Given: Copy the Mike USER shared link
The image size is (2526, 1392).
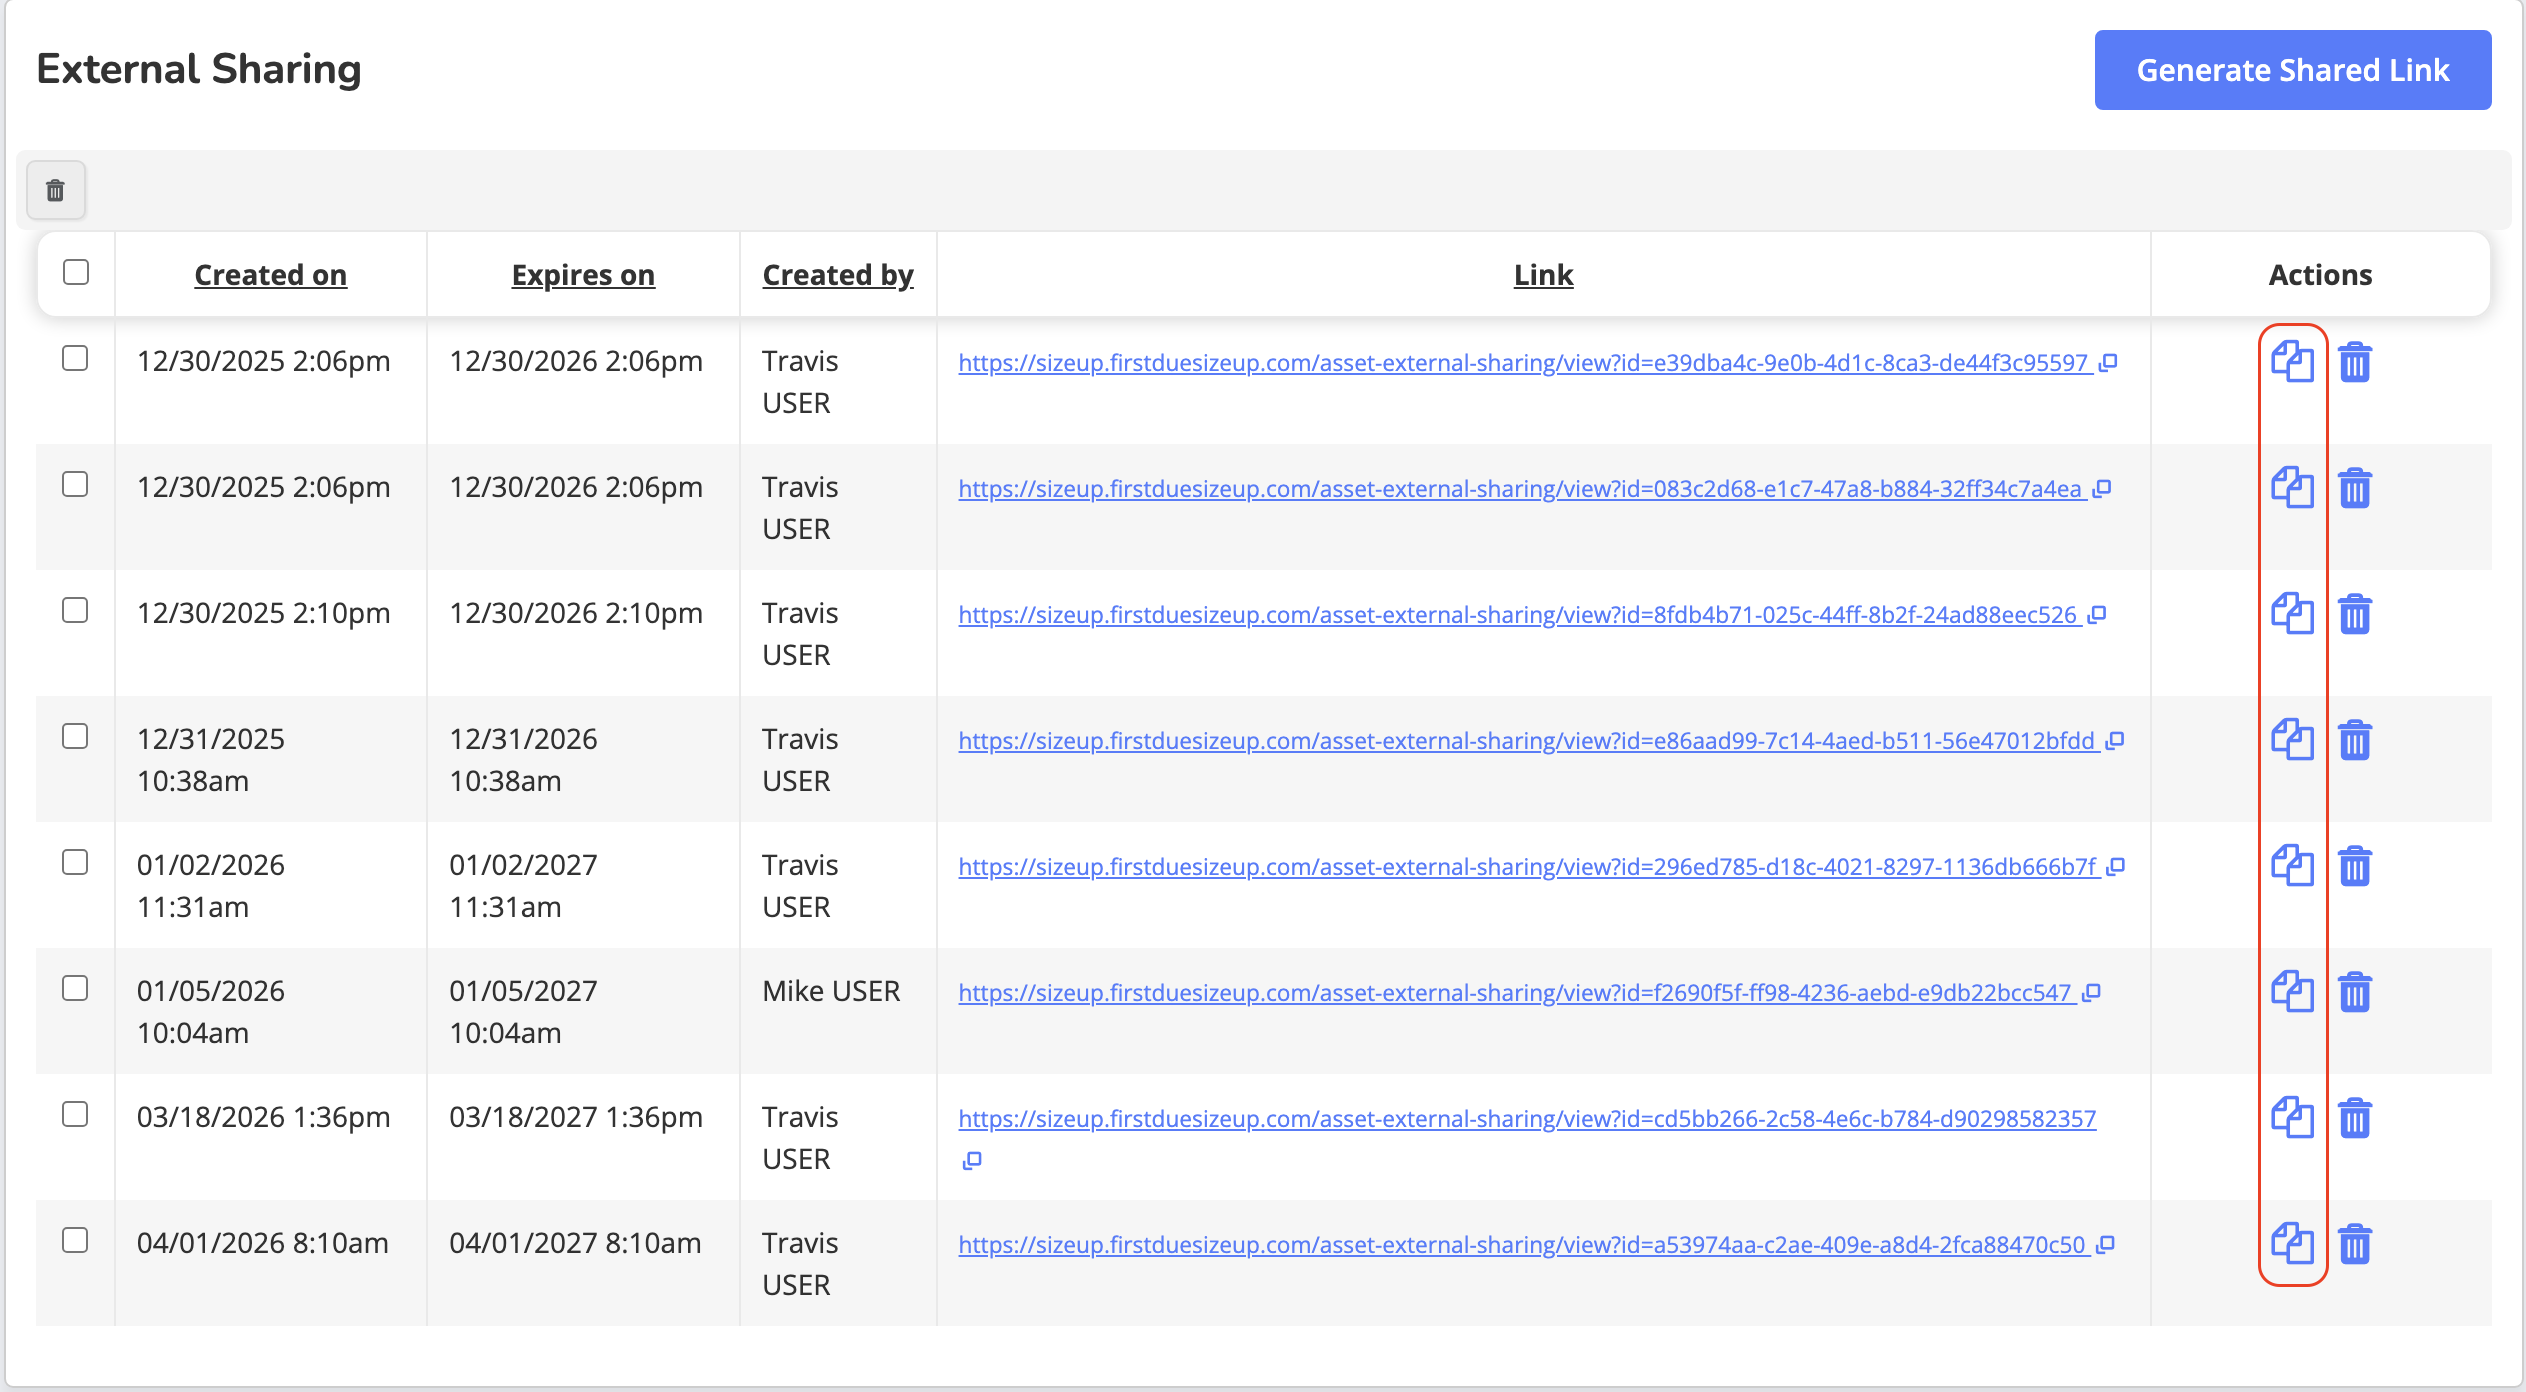Looking at the screenshot, I should pyautogui.click(x=2292, y=992).
